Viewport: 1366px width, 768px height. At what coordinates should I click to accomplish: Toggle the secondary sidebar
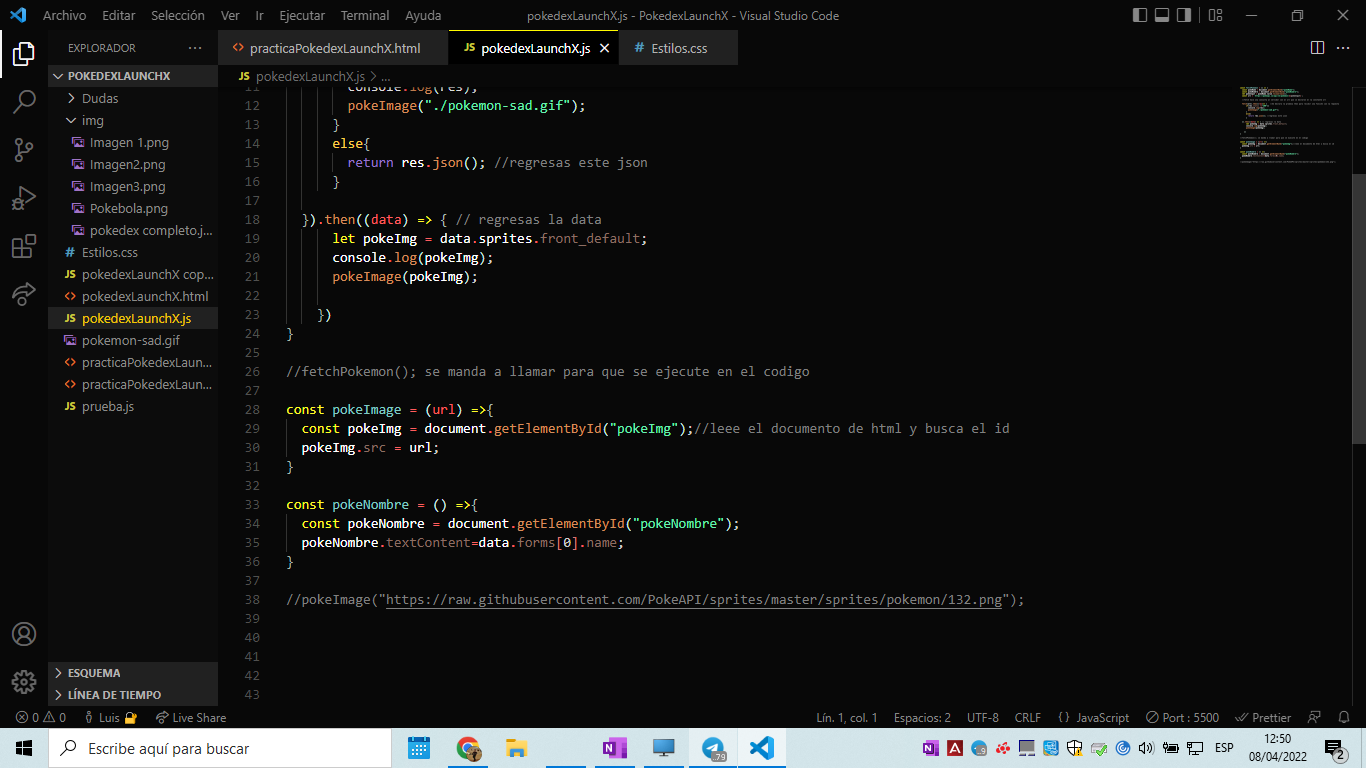(1183, 14)
